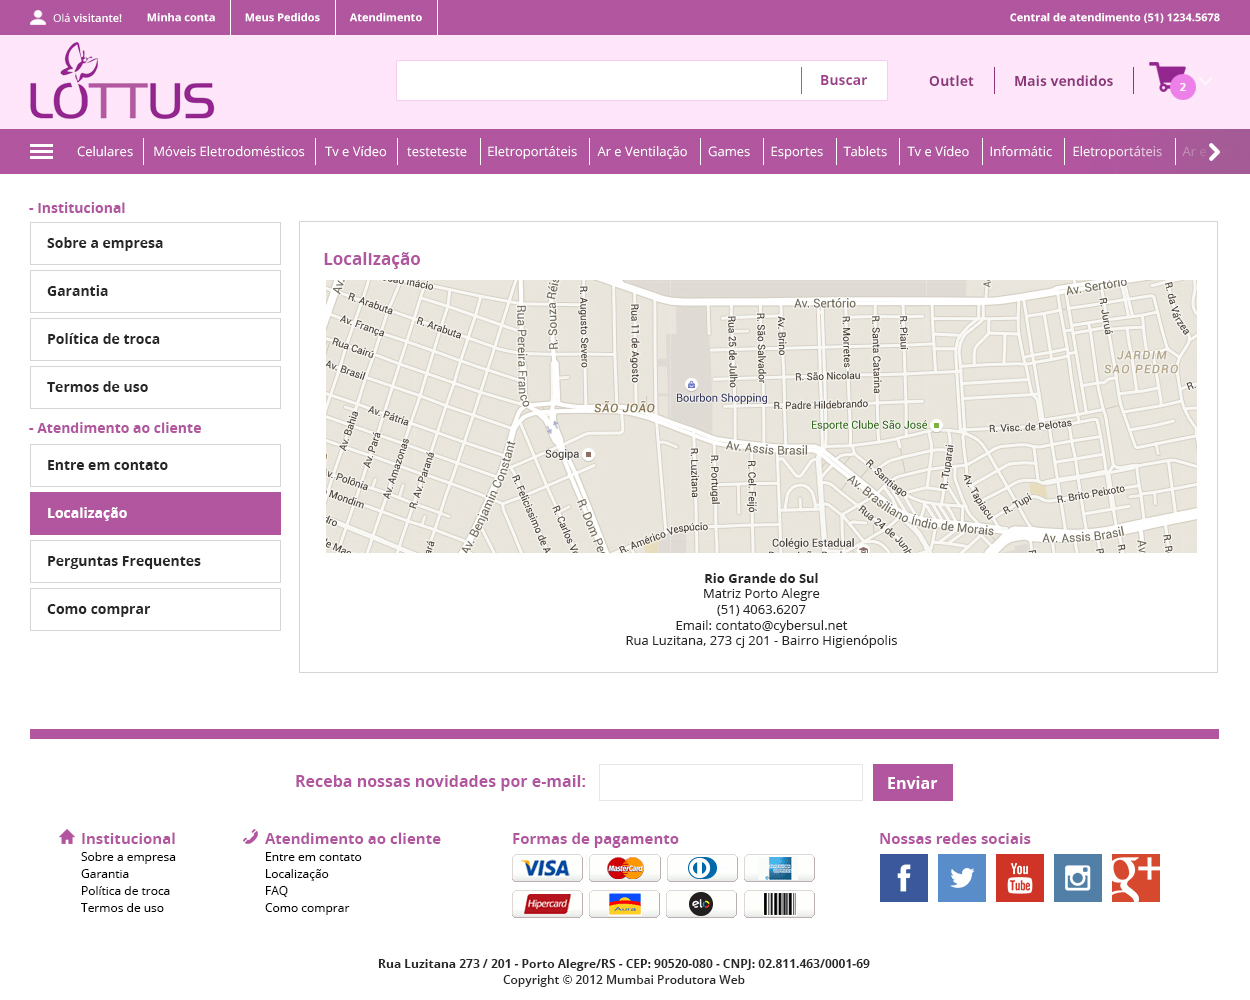Open the Instagram social icon
1250x1000 pixels.
tap(1077, 878)
